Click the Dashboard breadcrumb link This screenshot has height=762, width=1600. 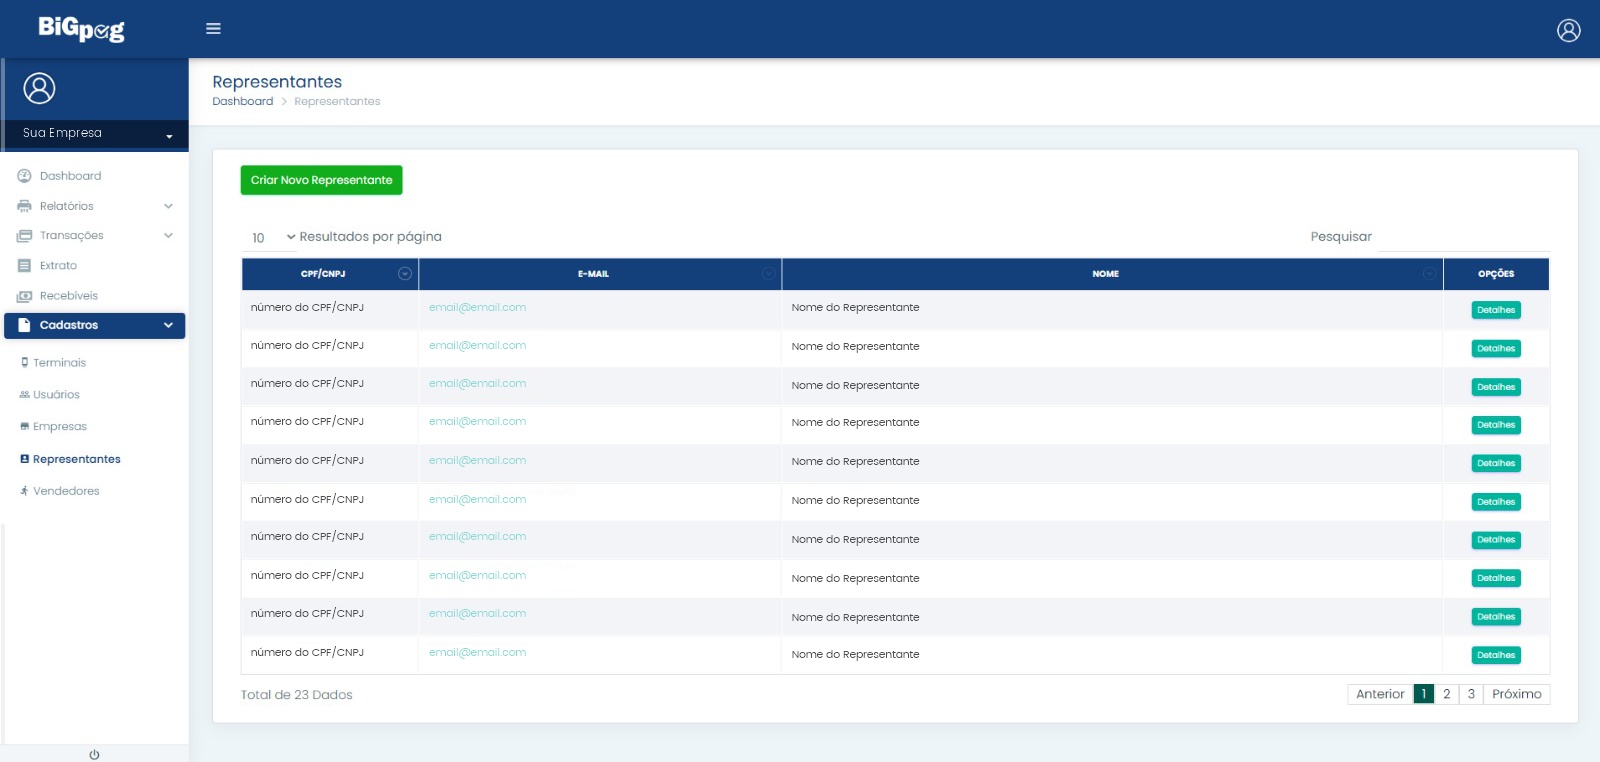coord(242,101)
